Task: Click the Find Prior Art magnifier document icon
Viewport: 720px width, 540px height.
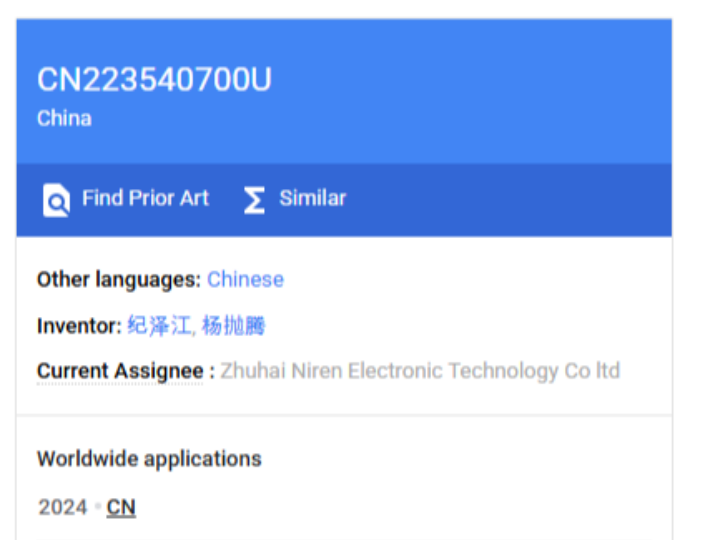Action: [56, 200]
